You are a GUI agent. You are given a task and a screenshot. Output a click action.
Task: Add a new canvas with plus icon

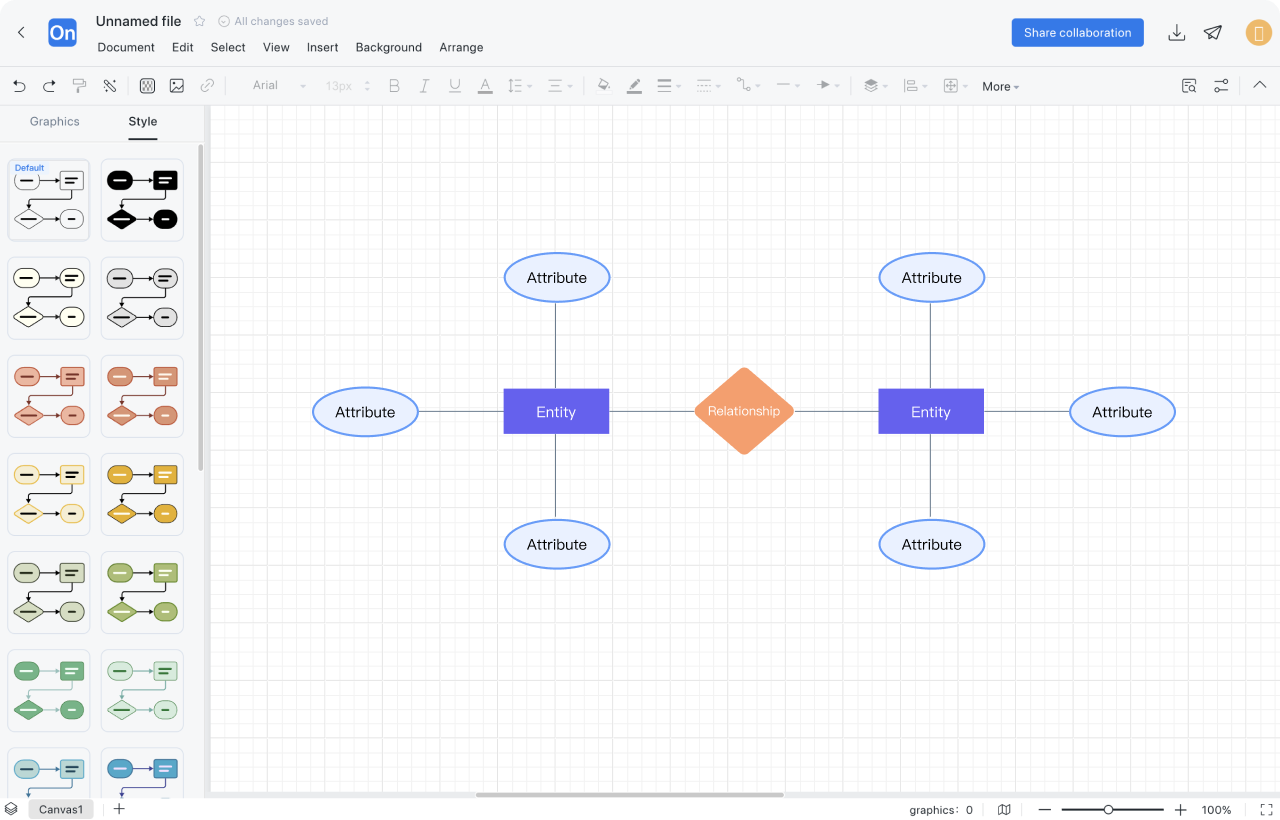point(119,809)
